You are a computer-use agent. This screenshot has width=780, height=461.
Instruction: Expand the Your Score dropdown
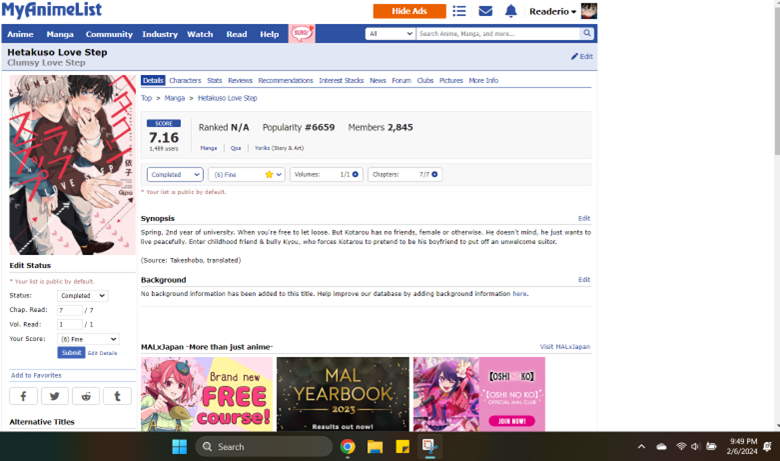pos(88,339)
